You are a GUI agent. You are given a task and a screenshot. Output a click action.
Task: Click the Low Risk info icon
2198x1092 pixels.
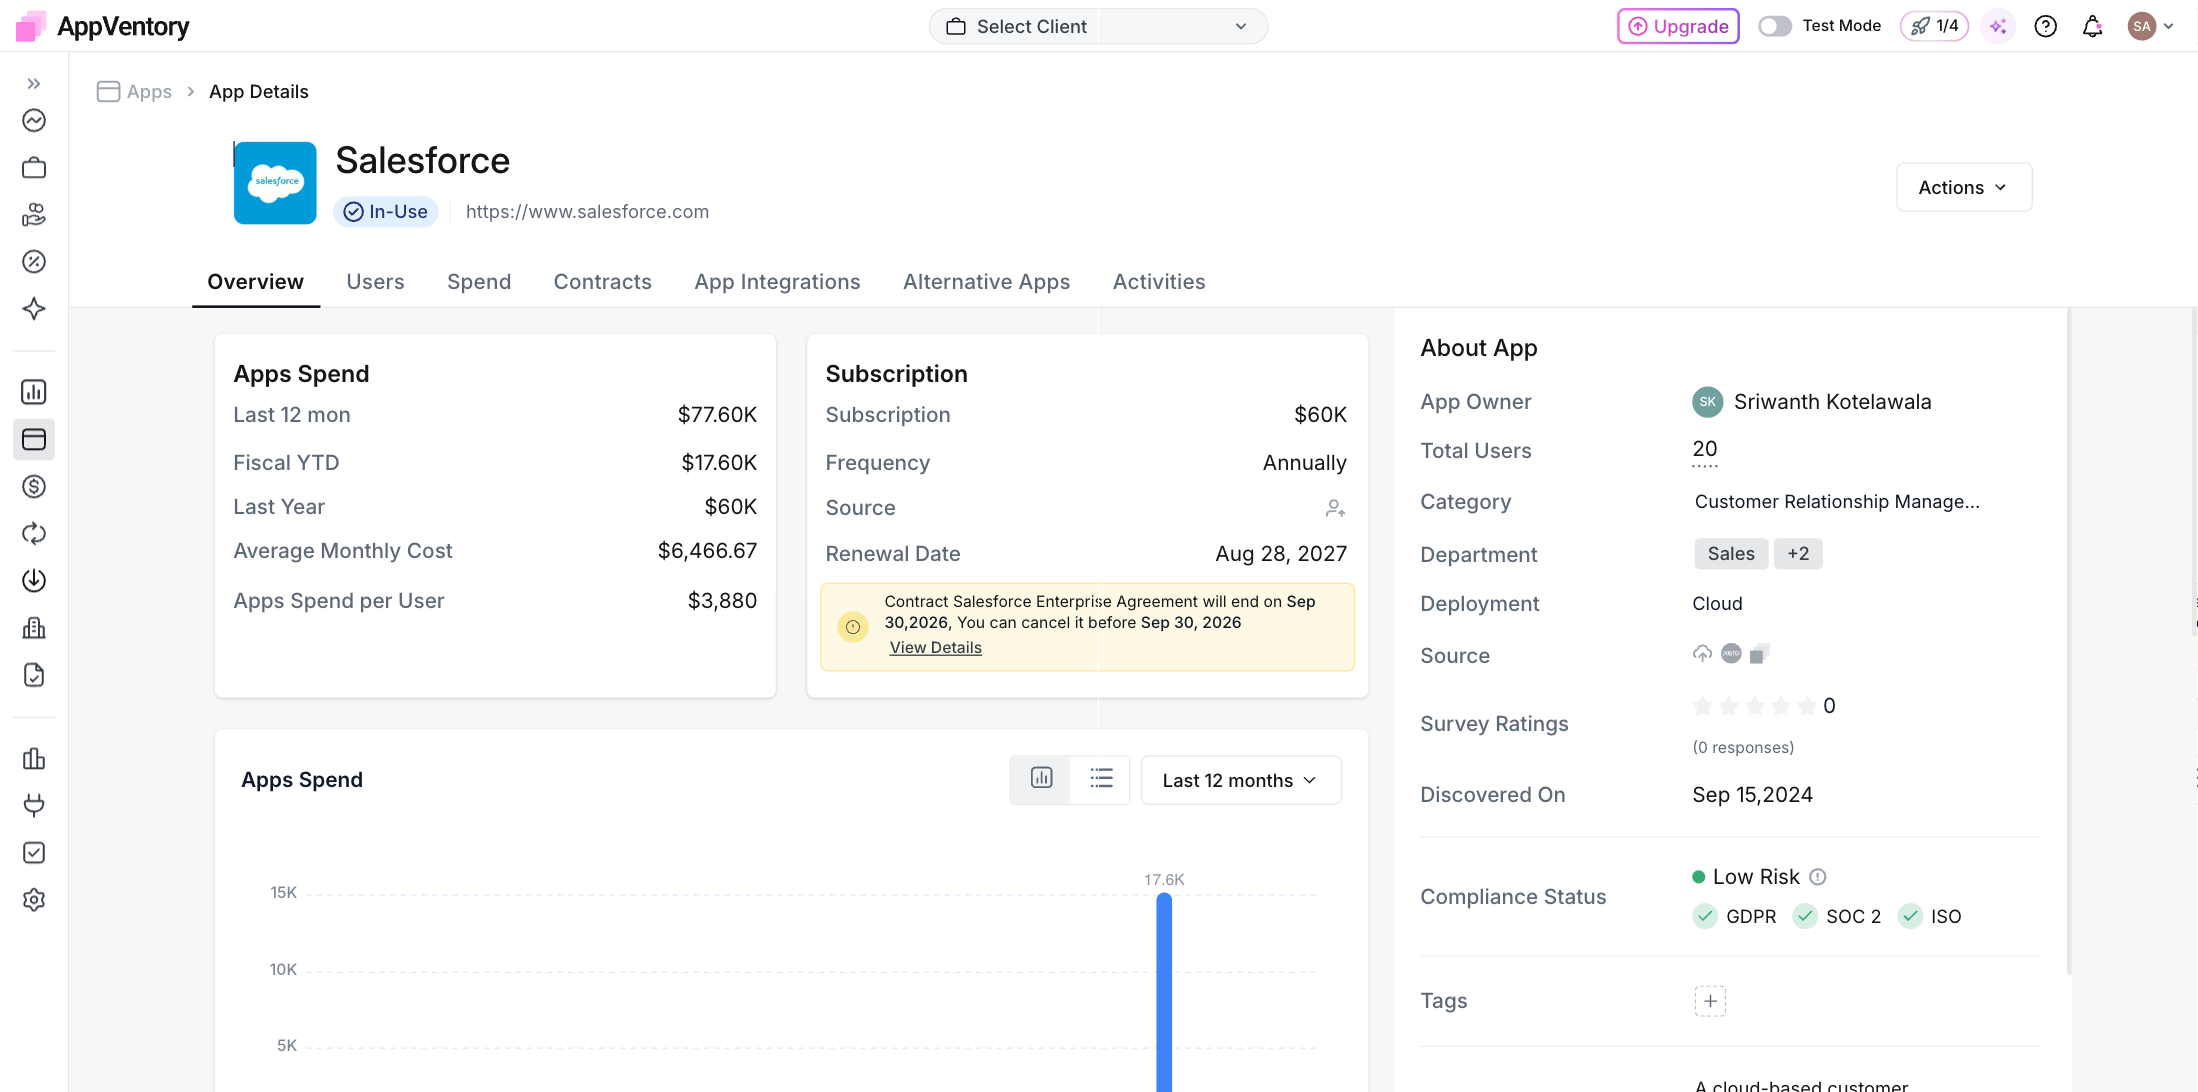[x=1818, y=877]
